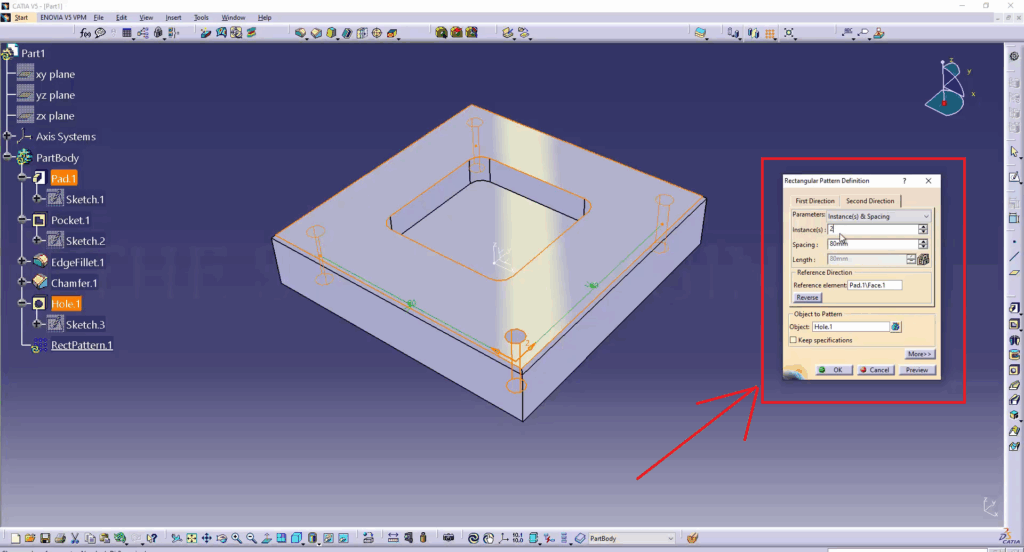Click the Zoom In magnifier icon
This screenshot has width=1024, height=552.
pos(236,538)
